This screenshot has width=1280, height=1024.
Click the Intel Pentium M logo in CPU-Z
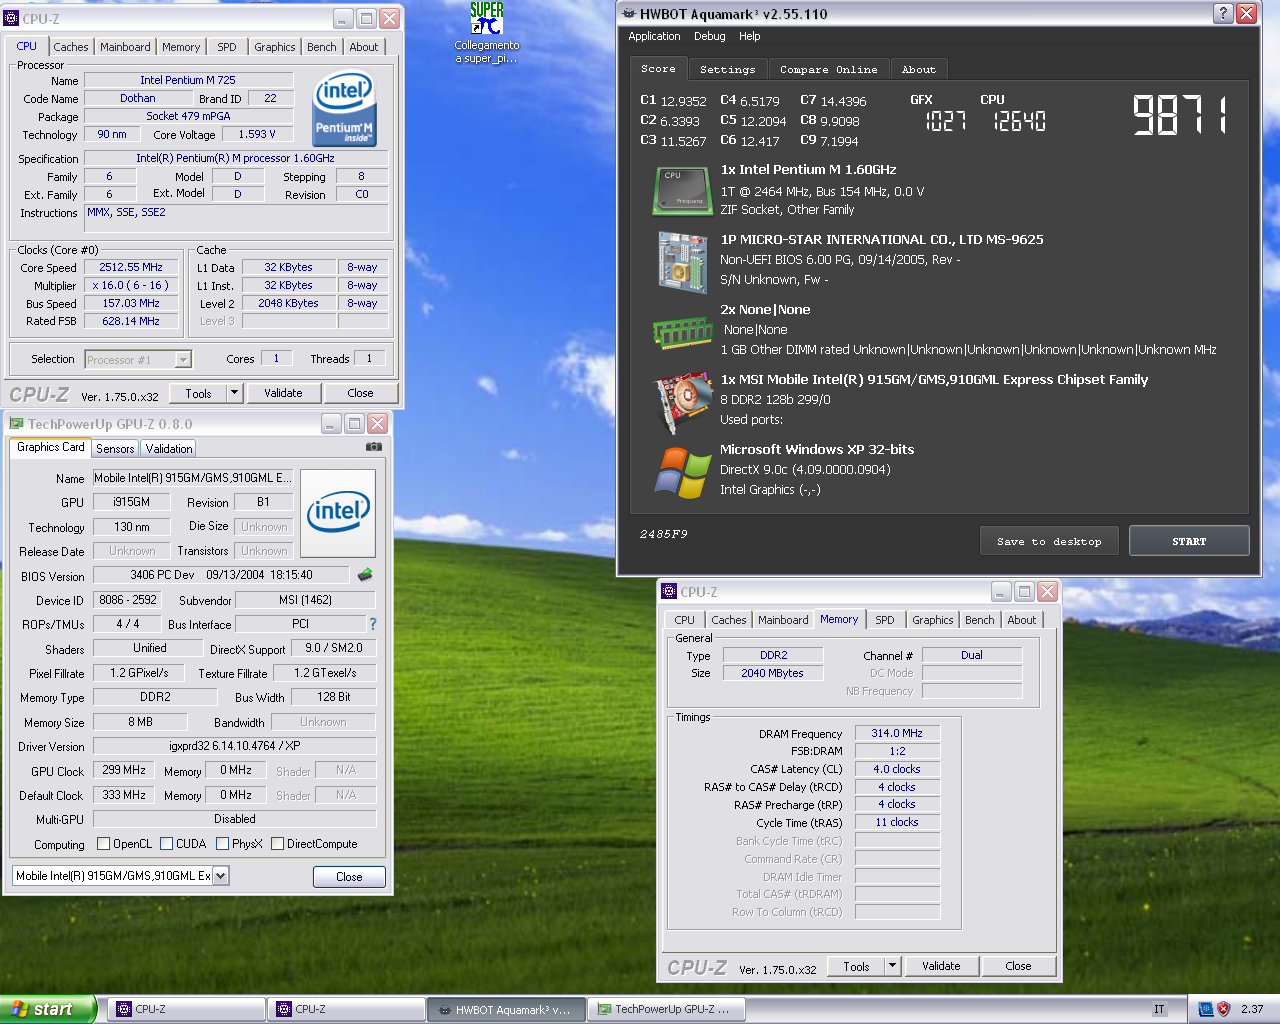pos(345,108)
